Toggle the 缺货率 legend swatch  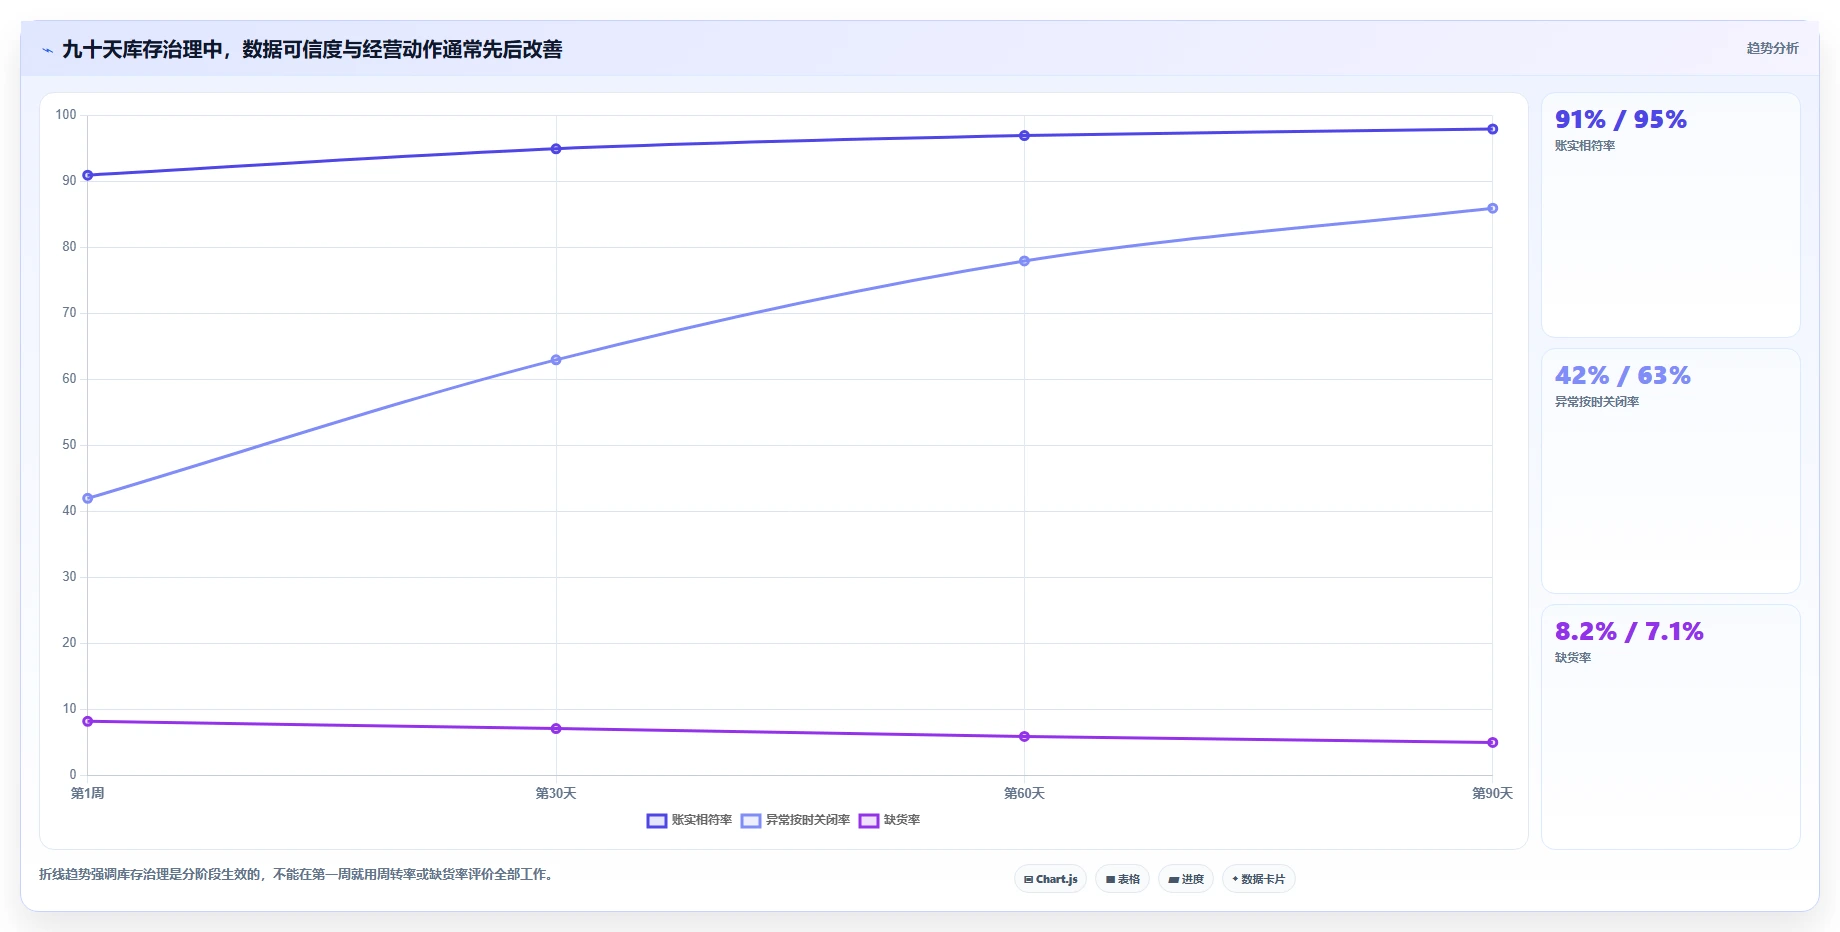[869, 820]
